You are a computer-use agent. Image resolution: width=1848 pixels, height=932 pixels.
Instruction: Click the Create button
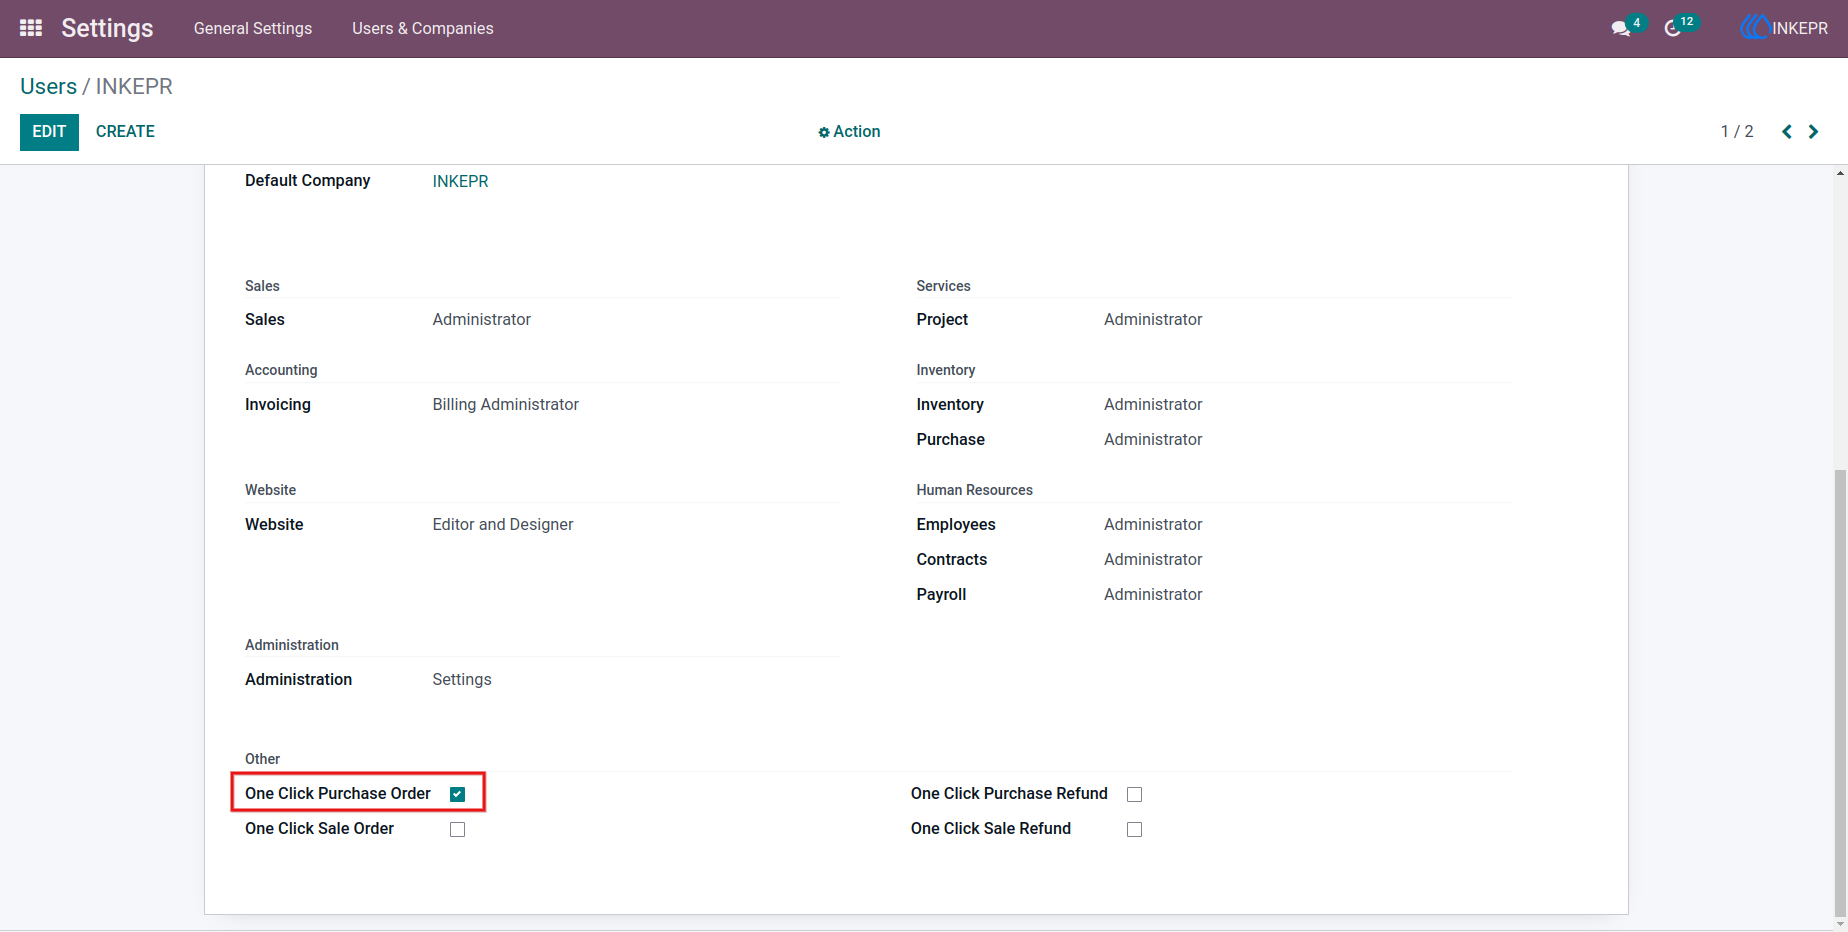tap(125, 132)
